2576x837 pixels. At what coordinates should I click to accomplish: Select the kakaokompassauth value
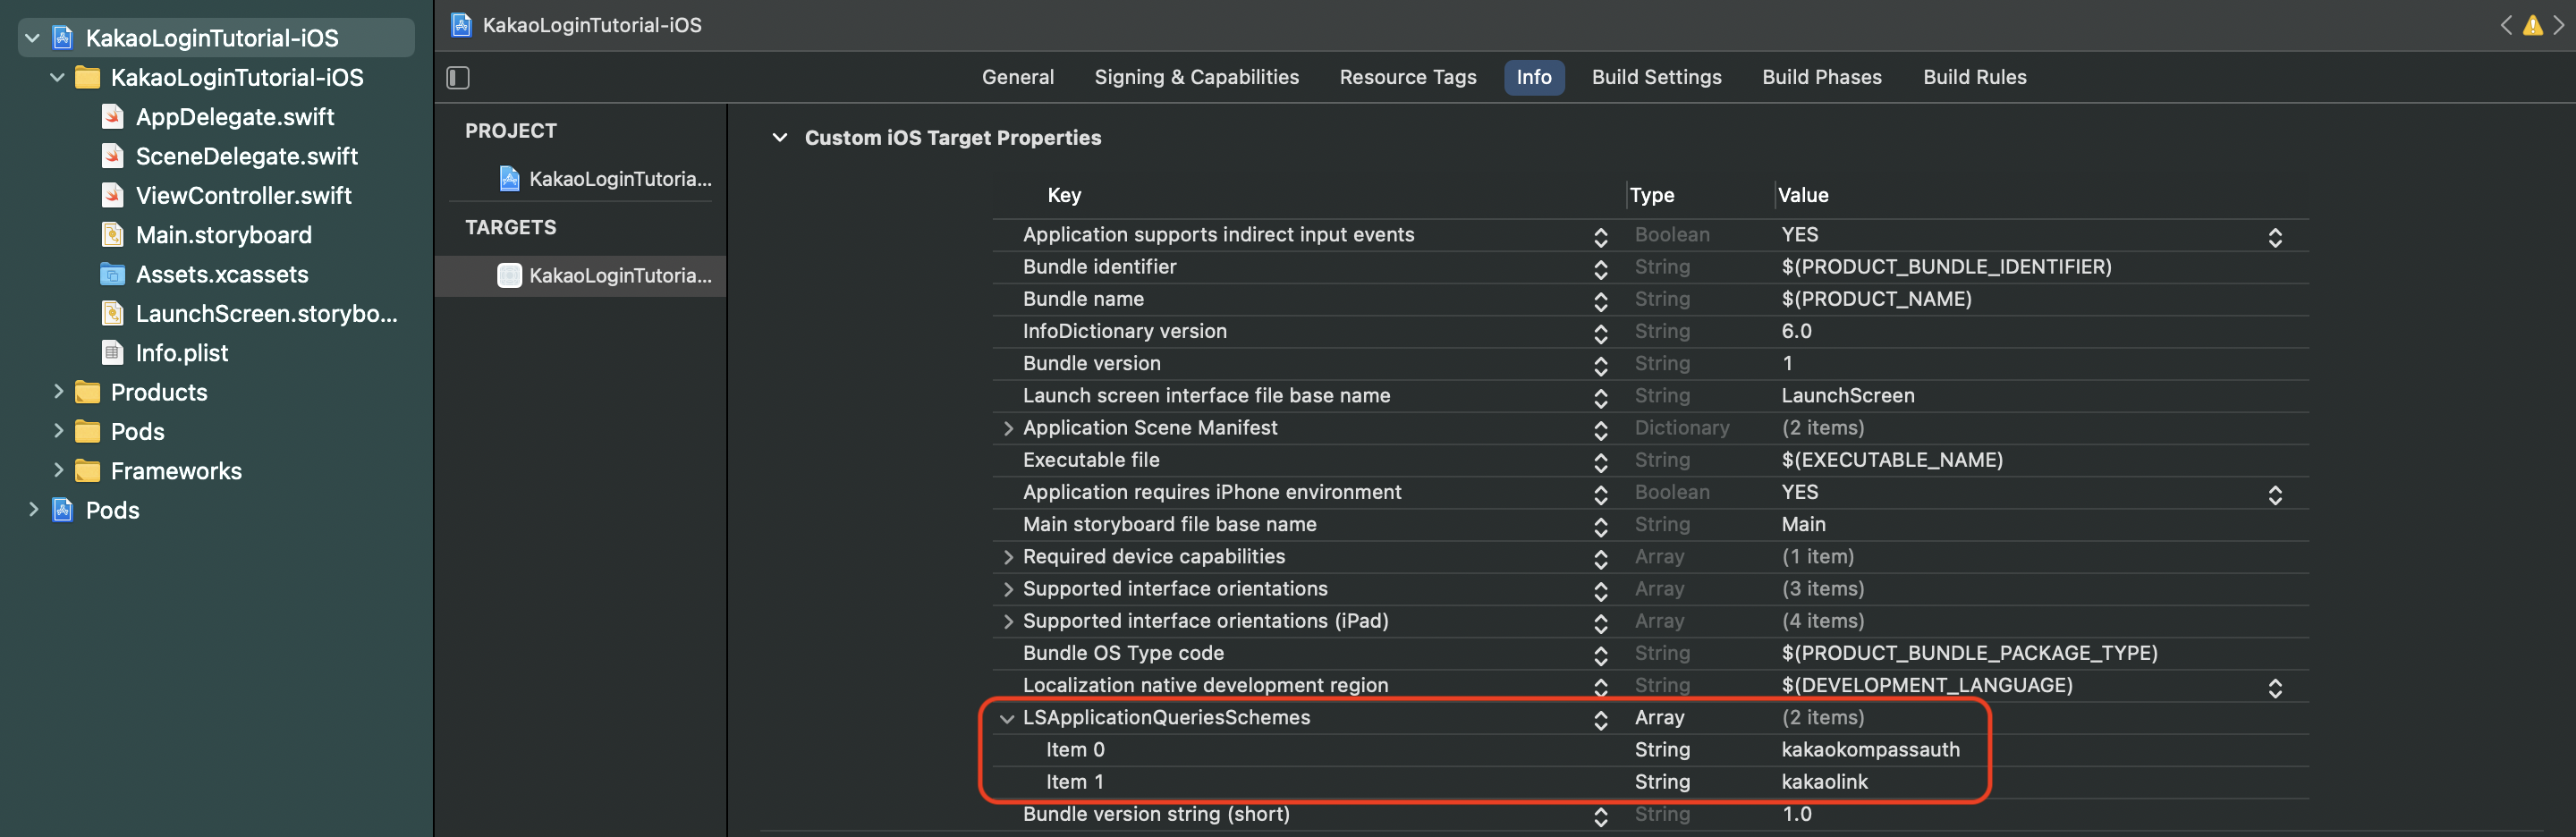tap(1870, 750)
